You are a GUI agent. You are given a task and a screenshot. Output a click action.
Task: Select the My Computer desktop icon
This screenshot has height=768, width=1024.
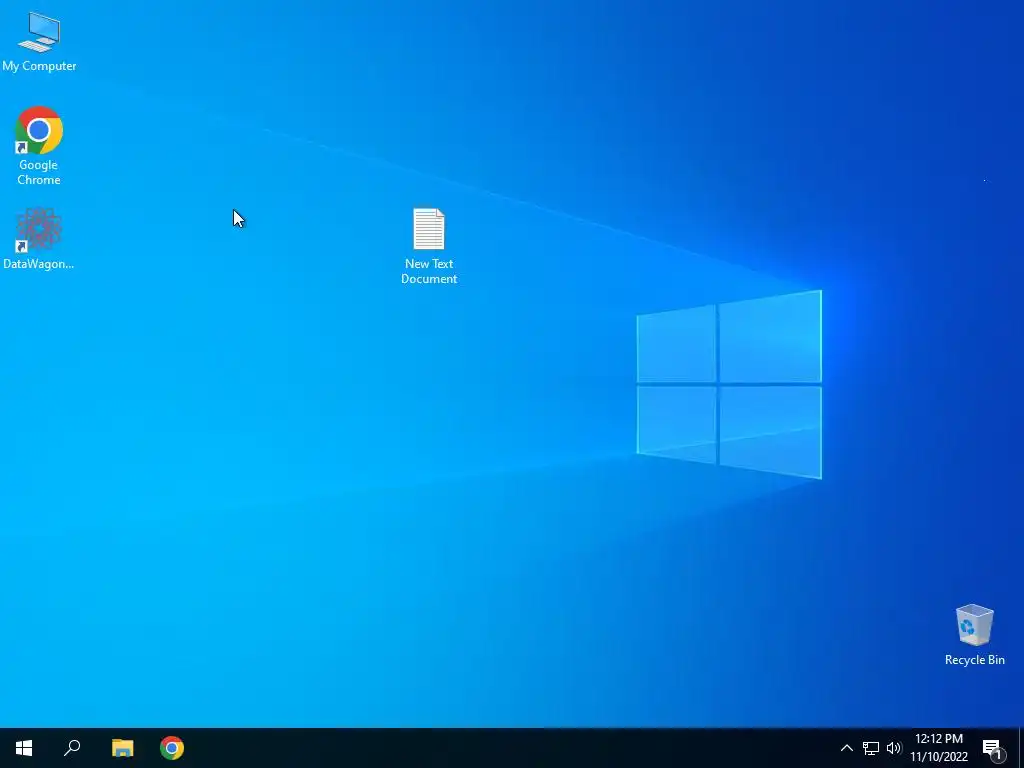tap(39, 41)
